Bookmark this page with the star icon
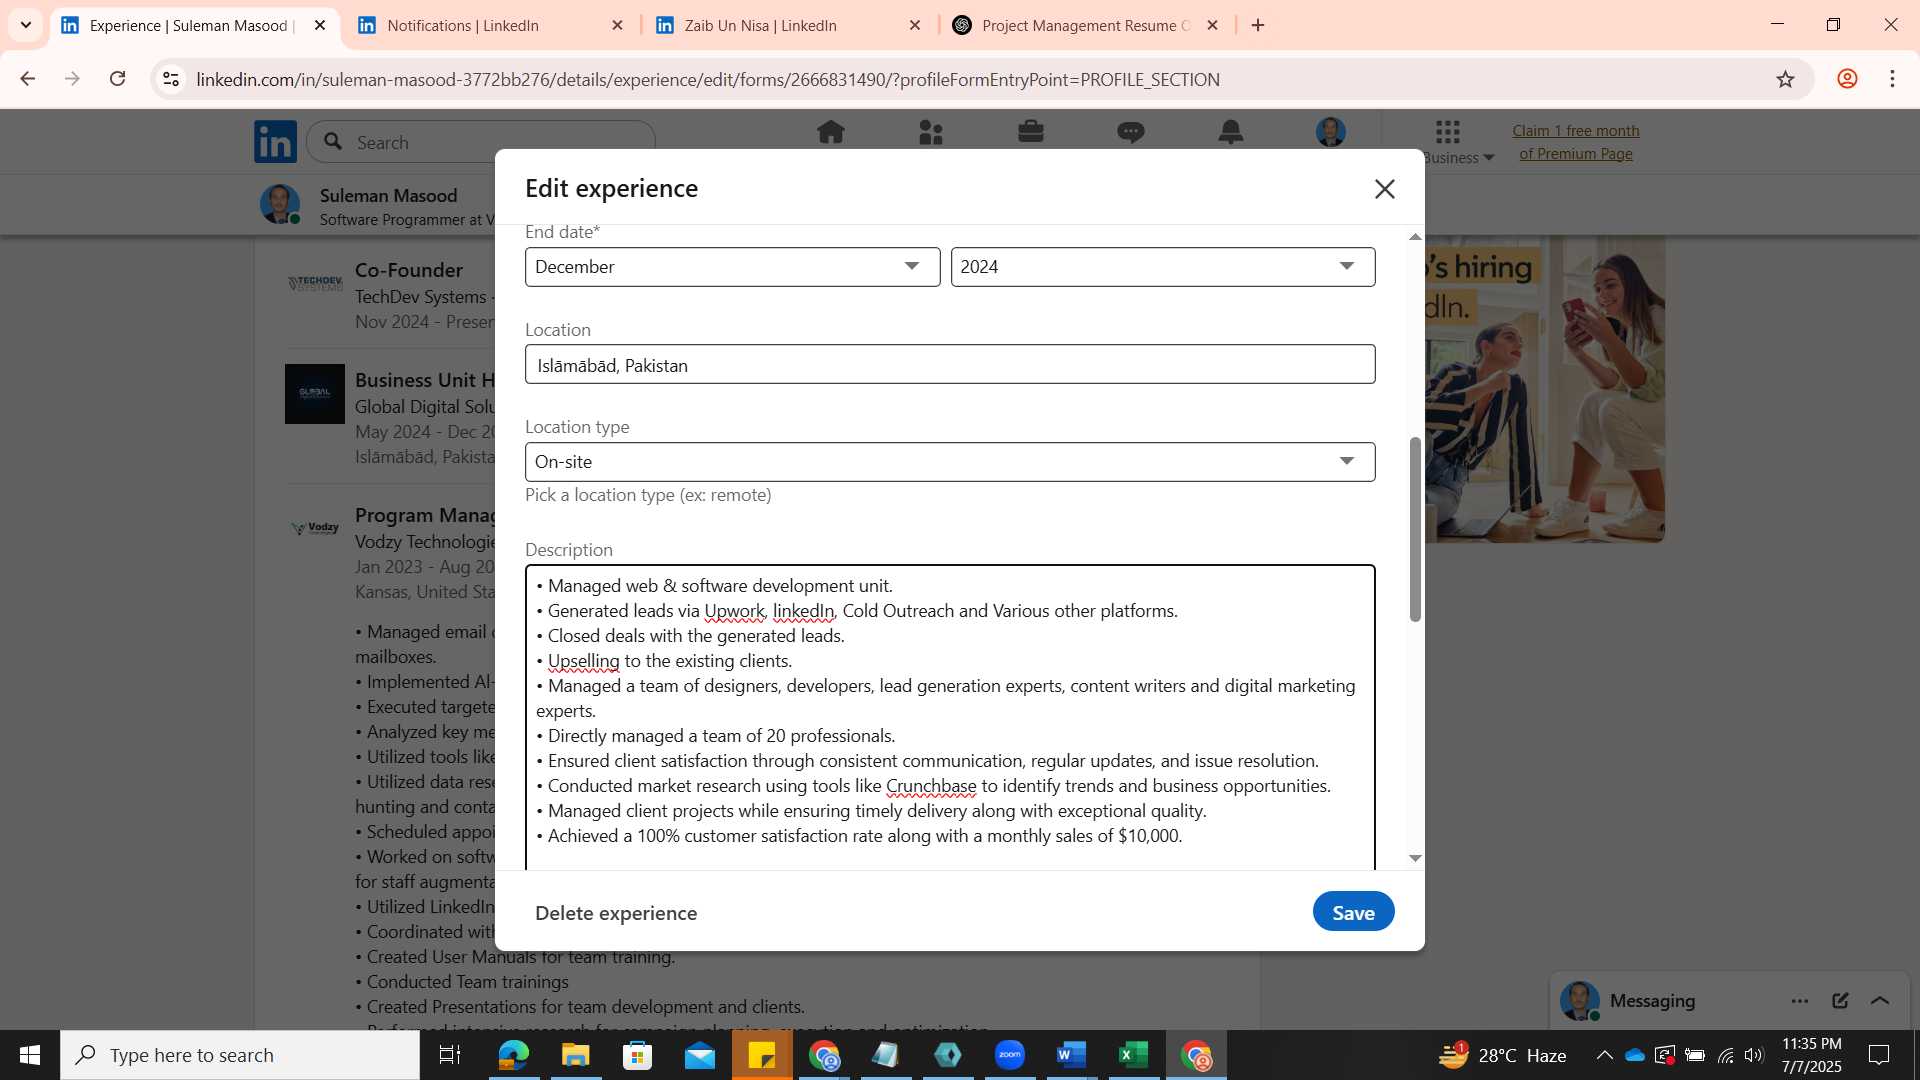This screenshot has width=1920, height=1080. pyautogui.click(x=1785, y=79)
